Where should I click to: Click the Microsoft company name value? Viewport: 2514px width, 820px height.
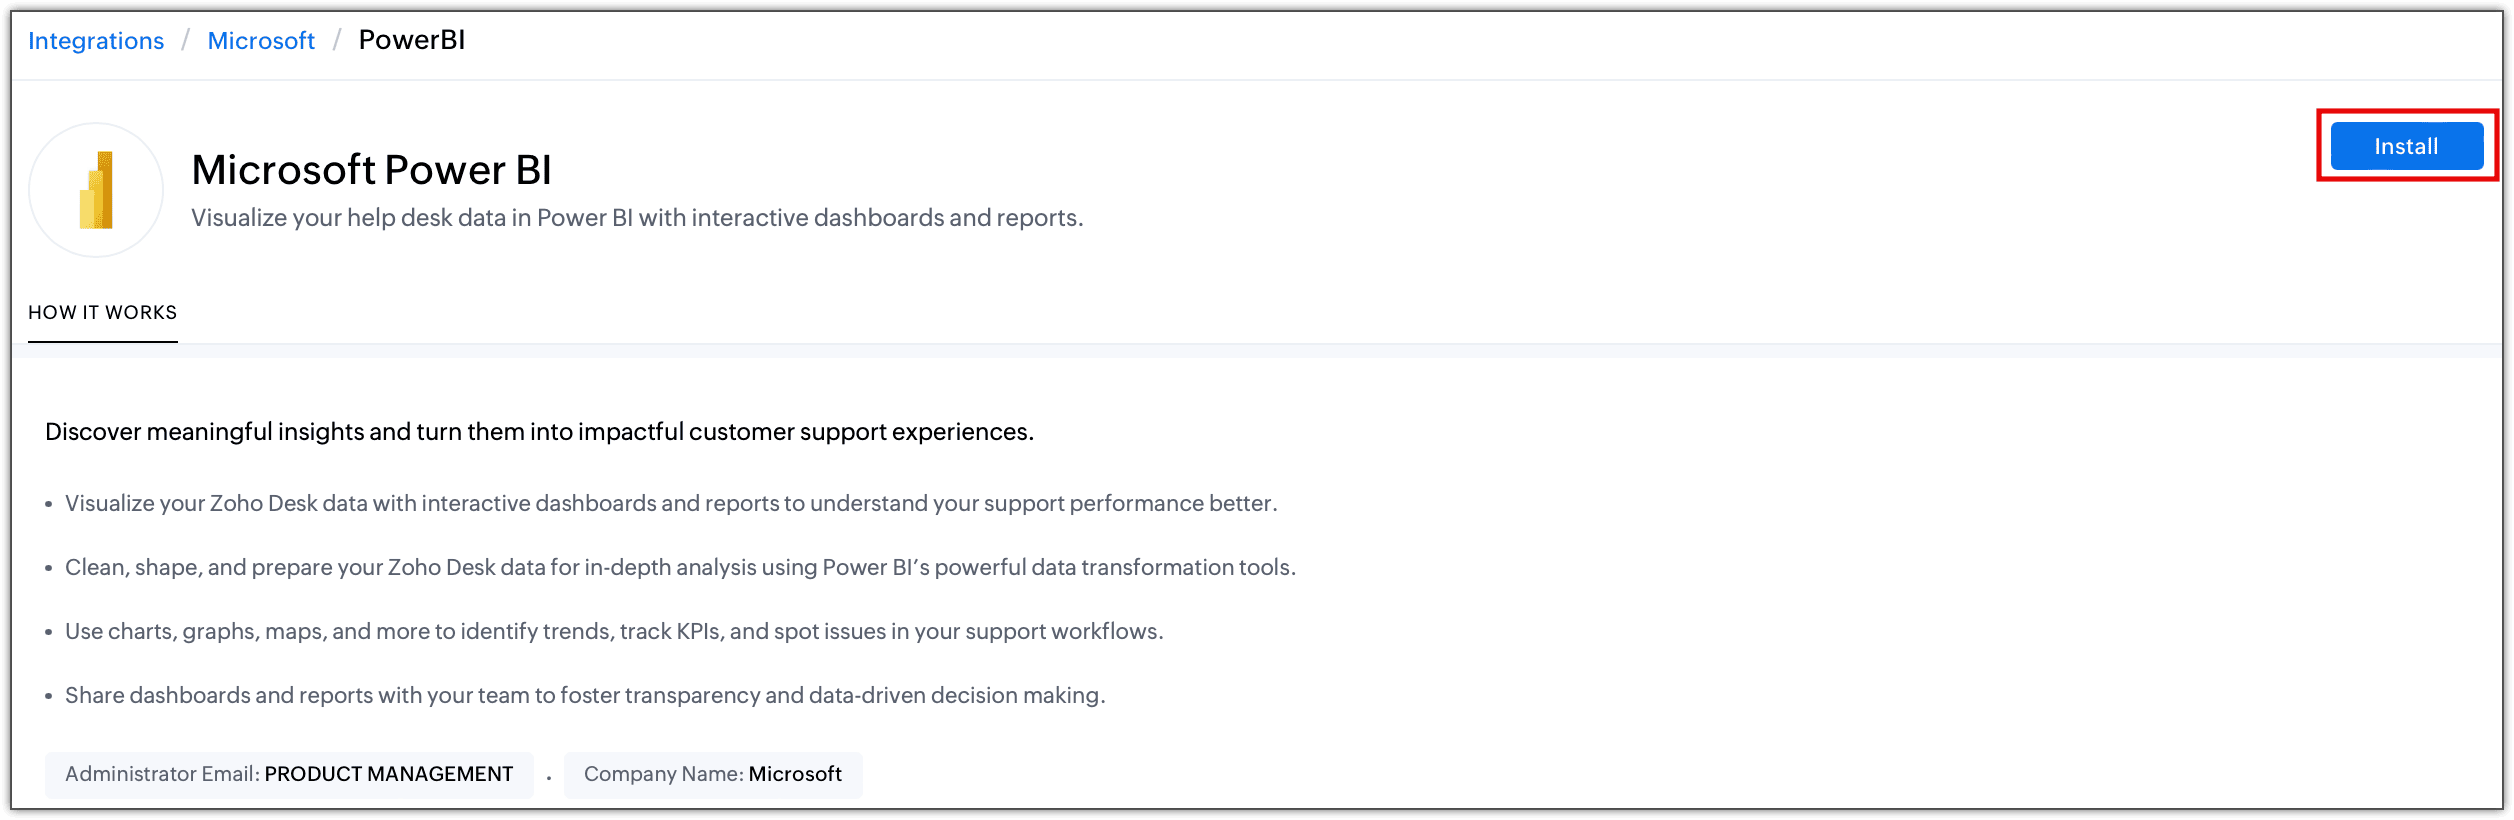(795, 774)
